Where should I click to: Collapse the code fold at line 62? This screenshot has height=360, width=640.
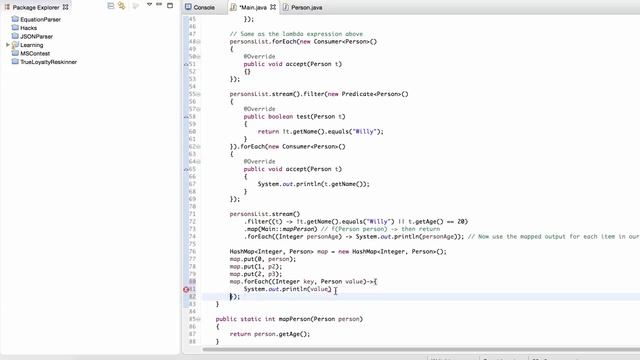click(x=199, y=147)
